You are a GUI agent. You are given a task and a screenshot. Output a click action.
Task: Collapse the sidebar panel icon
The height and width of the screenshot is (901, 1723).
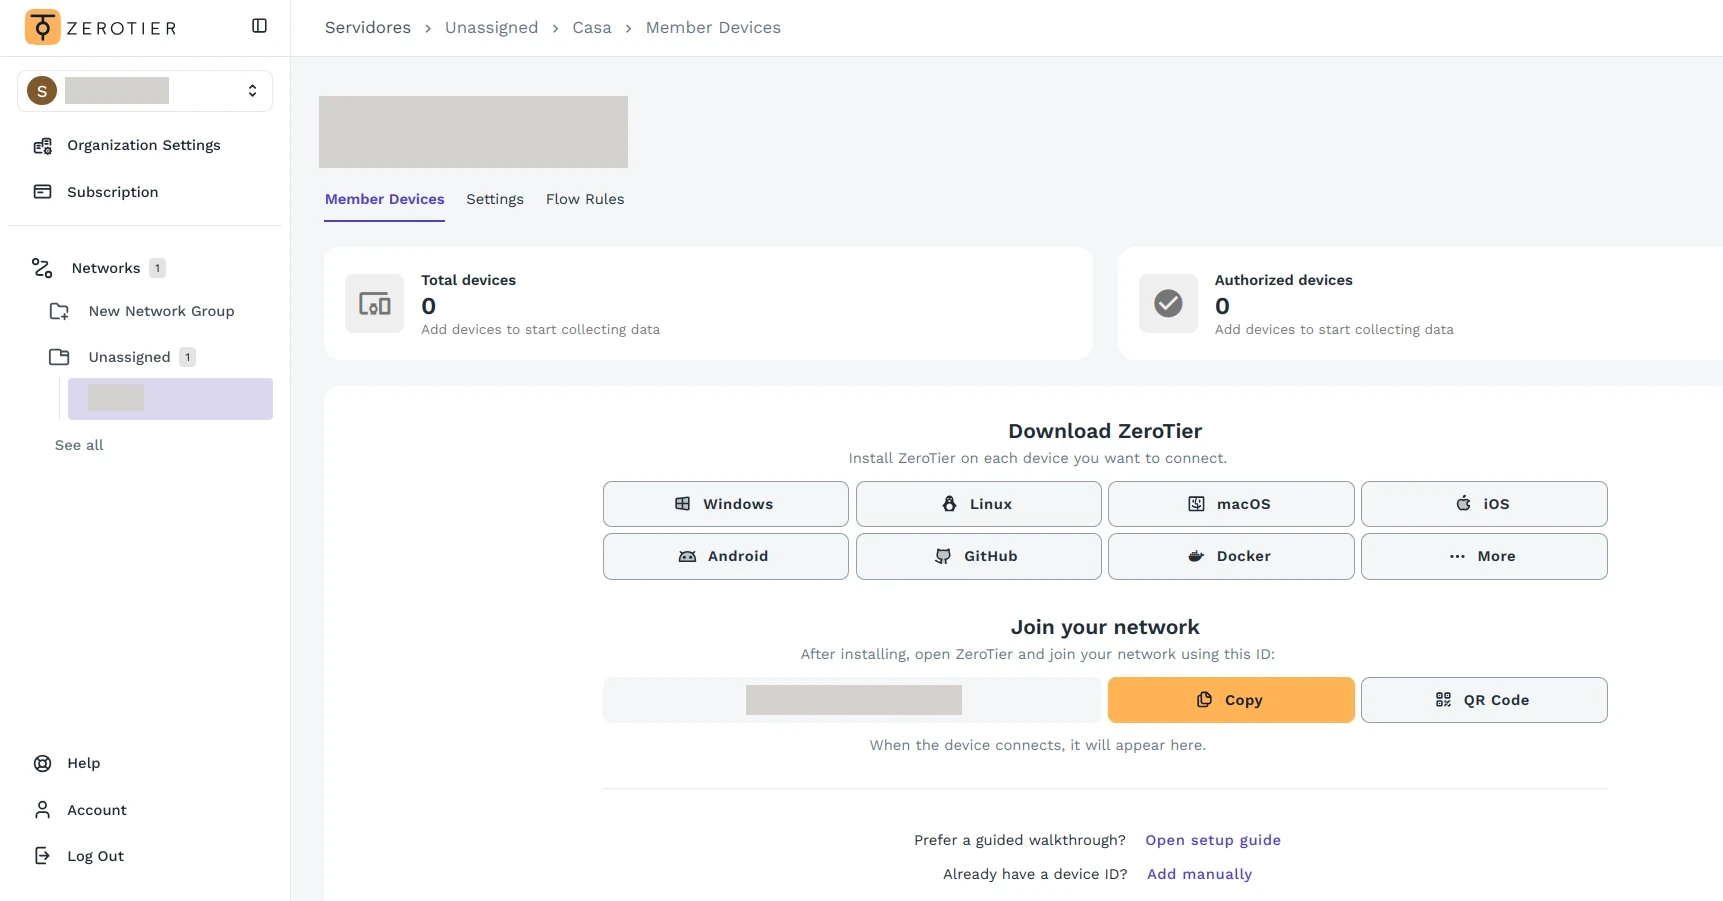tap(259, 26)
